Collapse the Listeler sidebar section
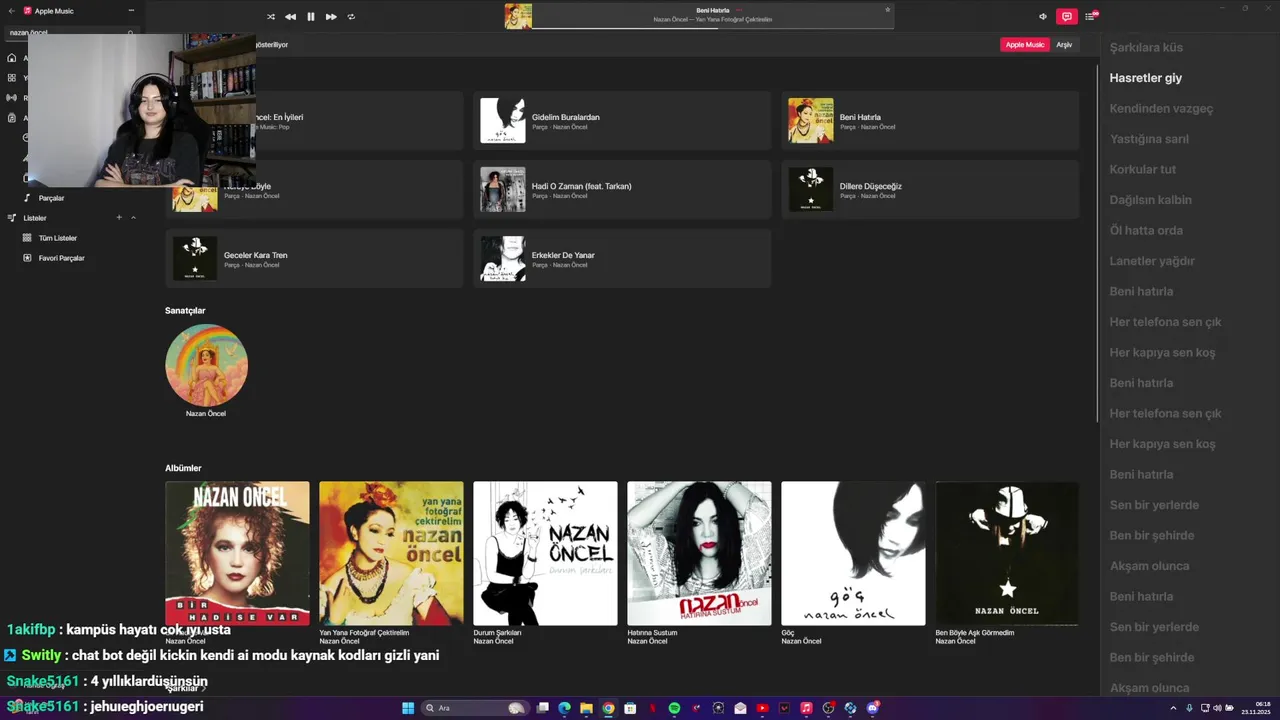The height and width of the screenshot is (720, 1280). pos(133,218)
